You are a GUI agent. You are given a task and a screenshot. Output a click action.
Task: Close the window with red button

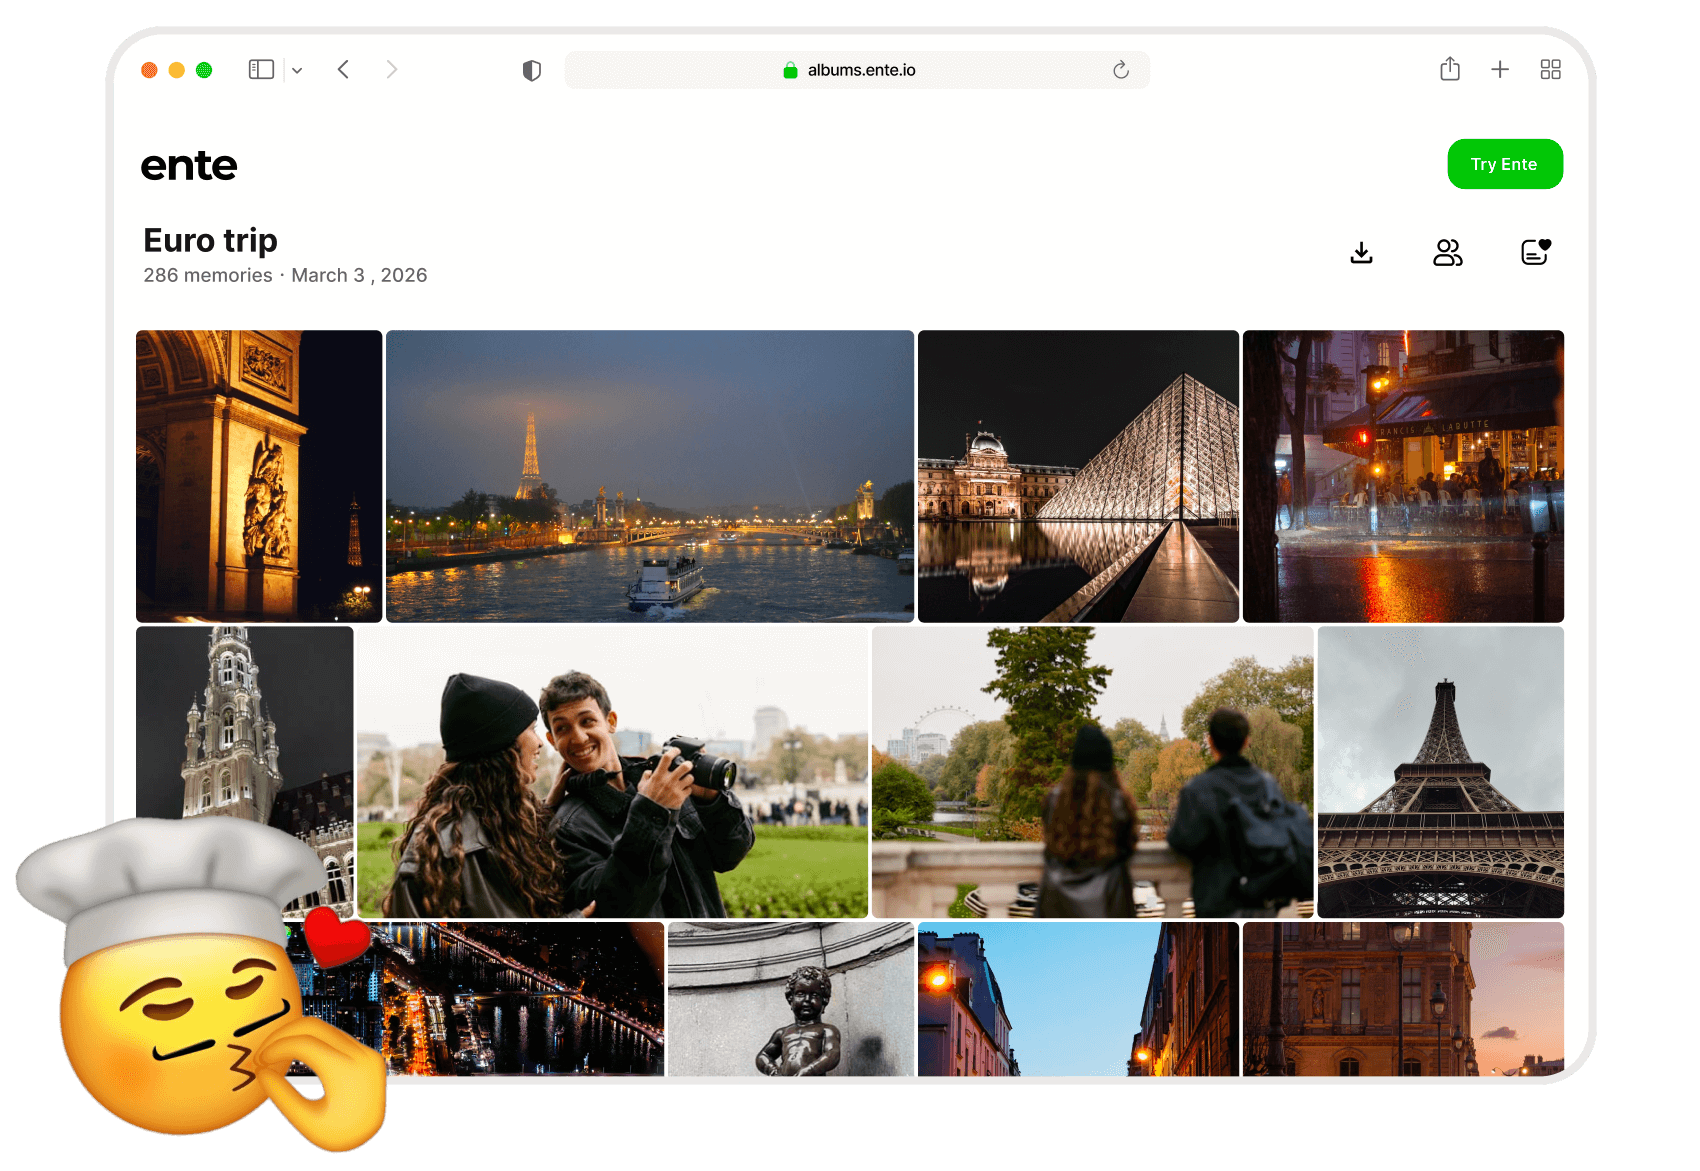[149, 70]
